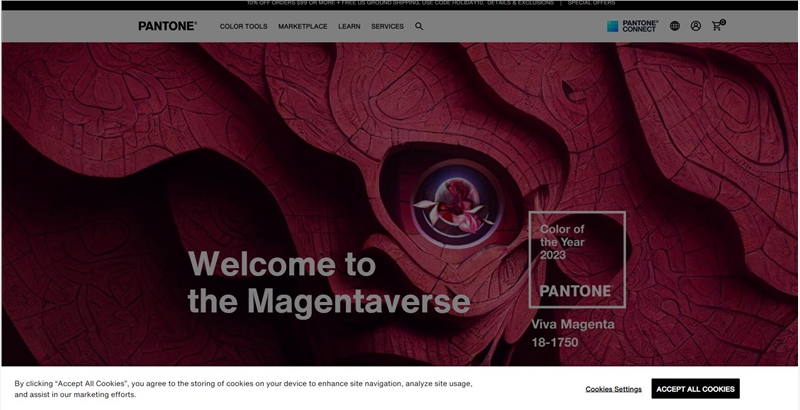Click the flower lens in hero image
This screenshot has height=410, width=800.
pyautogui.click(x=457, y=204)
